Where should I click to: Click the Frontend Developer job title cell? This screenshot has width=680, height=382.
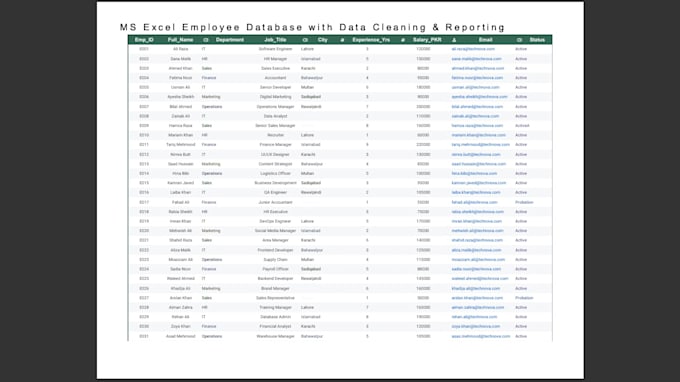[x=275, y=250]
